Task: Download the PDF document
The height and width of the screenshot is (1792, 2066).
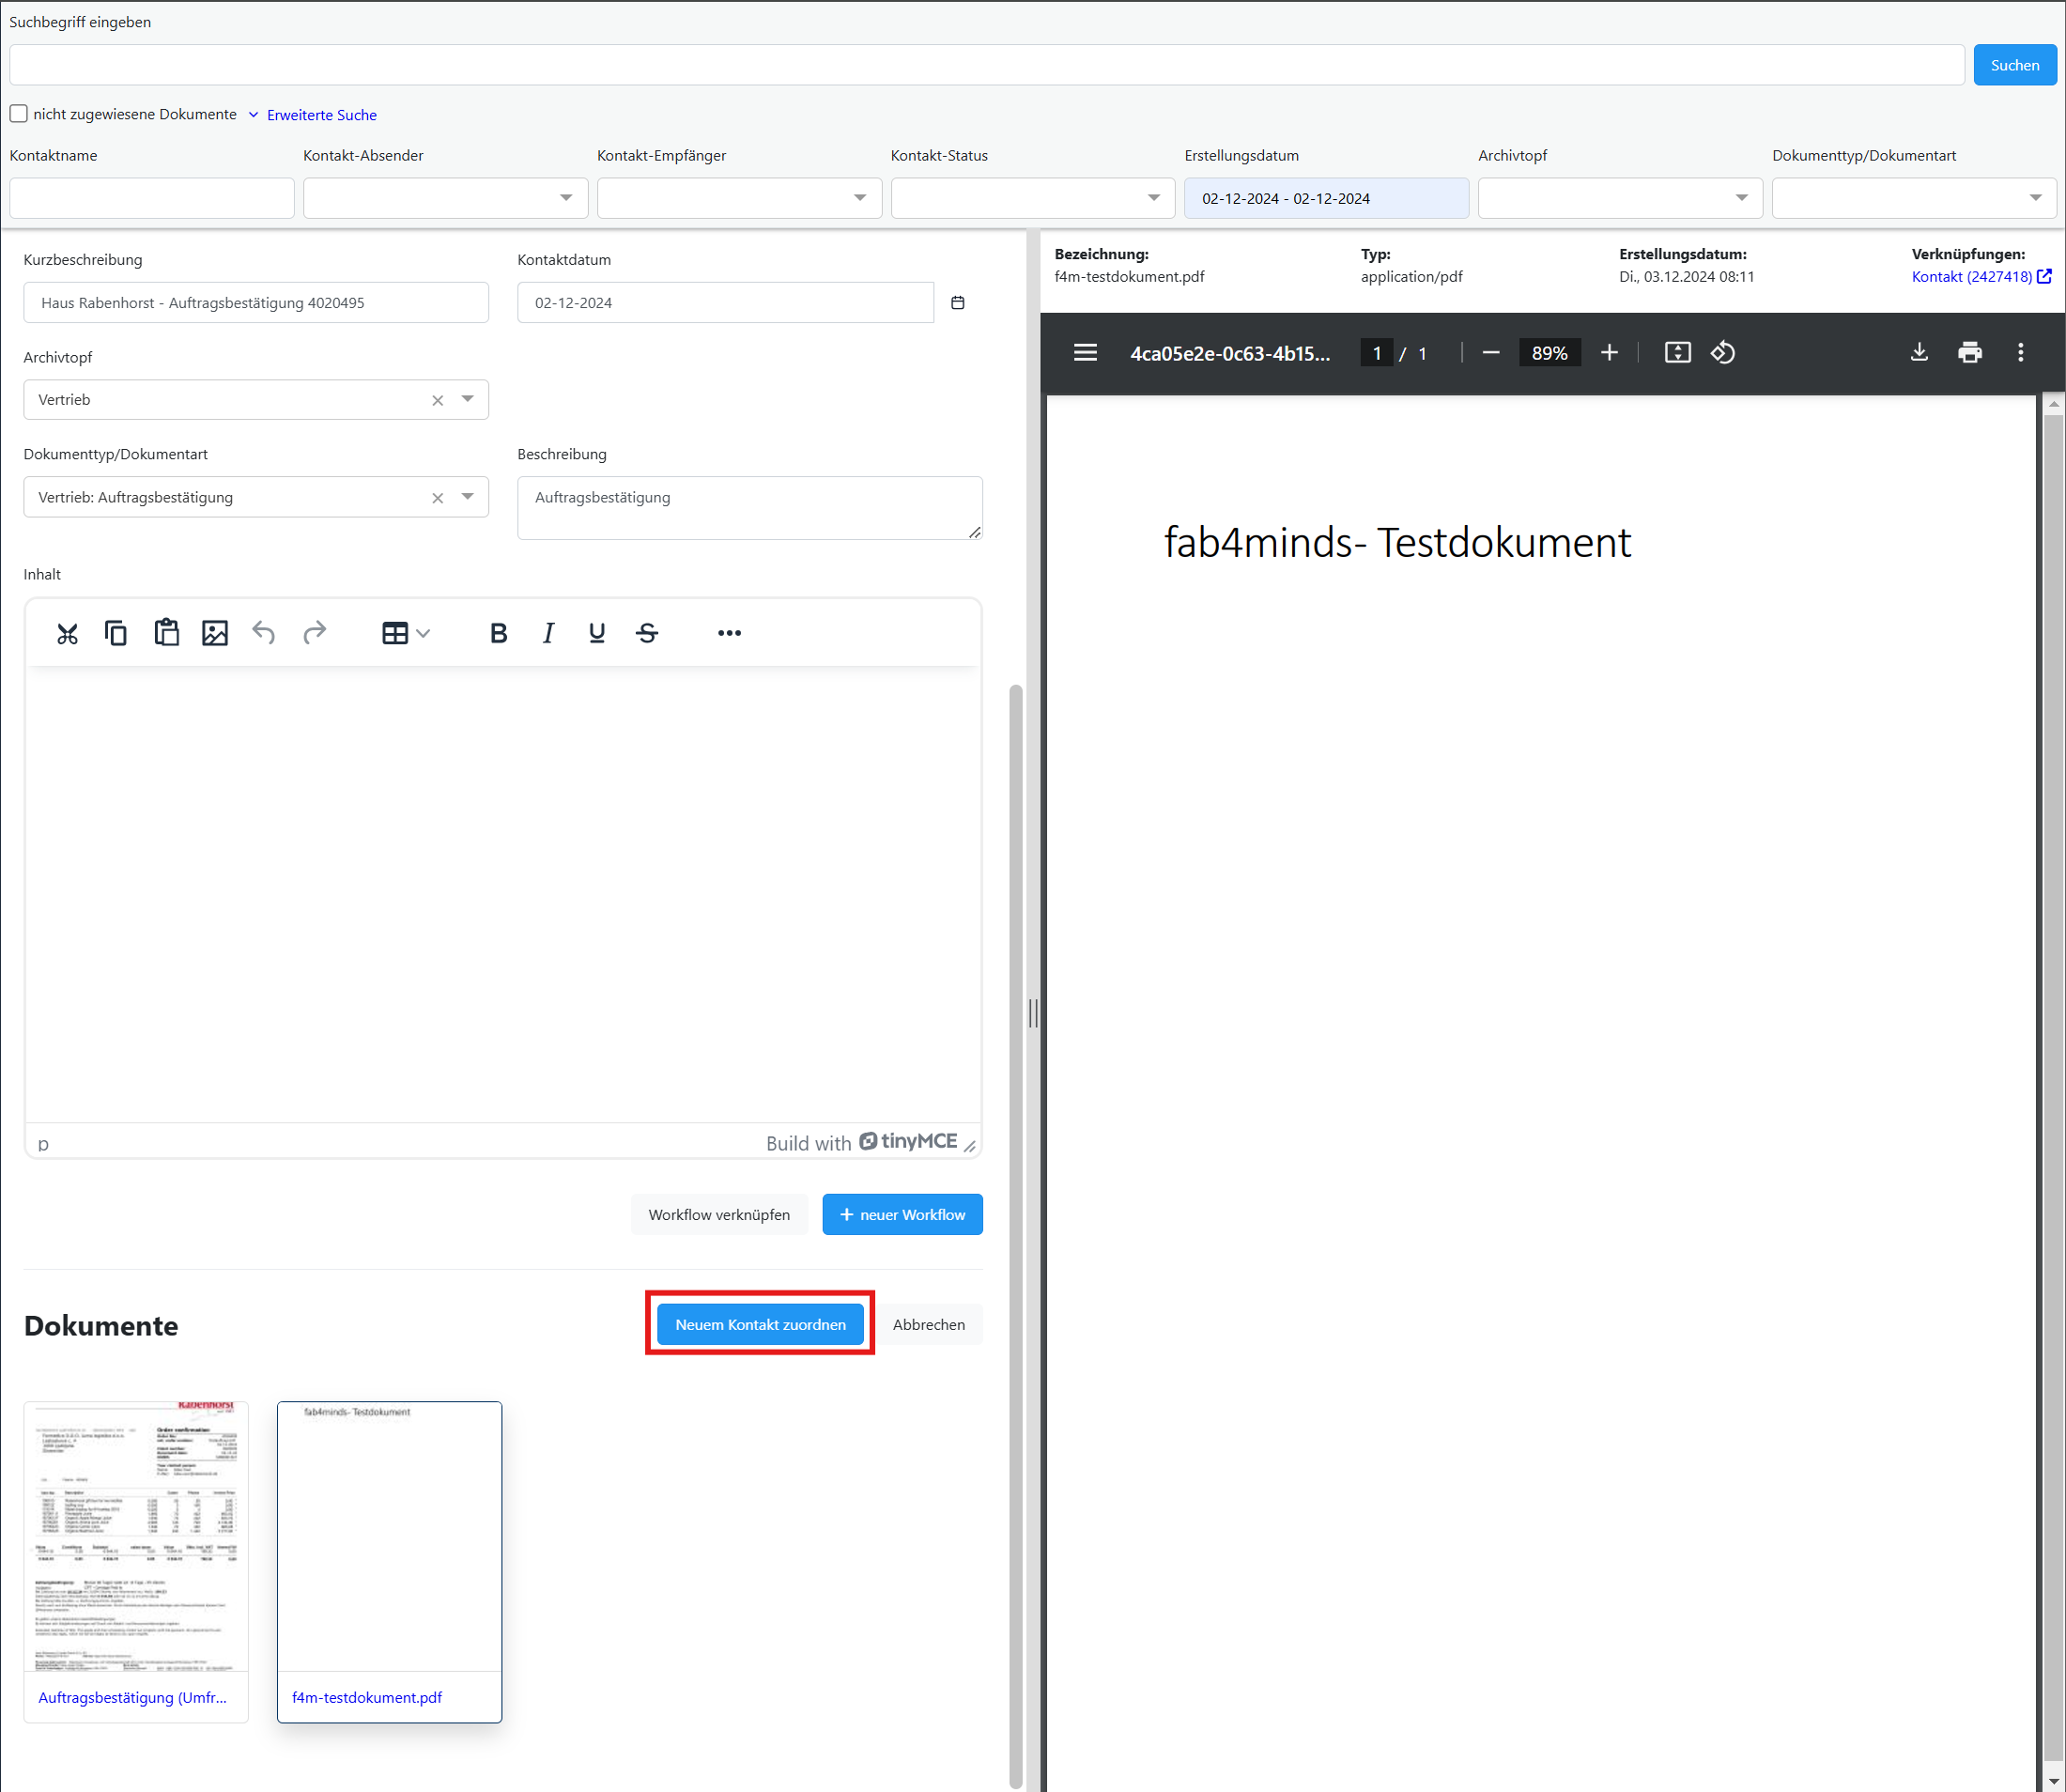Action: pyautogui.click(x=1918, y=353)
